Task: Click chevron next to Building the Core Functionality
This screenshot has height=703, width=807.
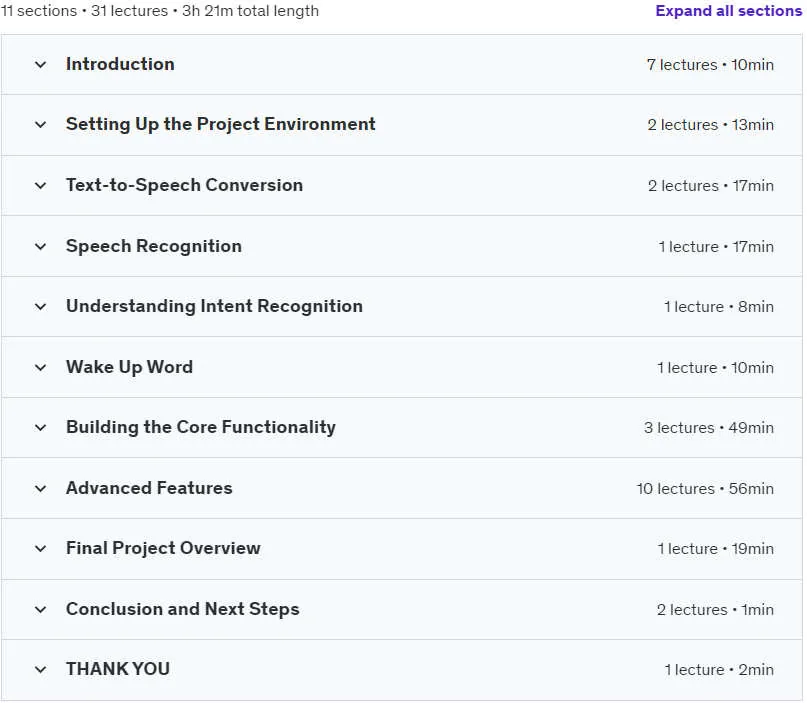Action: [40, 428]
